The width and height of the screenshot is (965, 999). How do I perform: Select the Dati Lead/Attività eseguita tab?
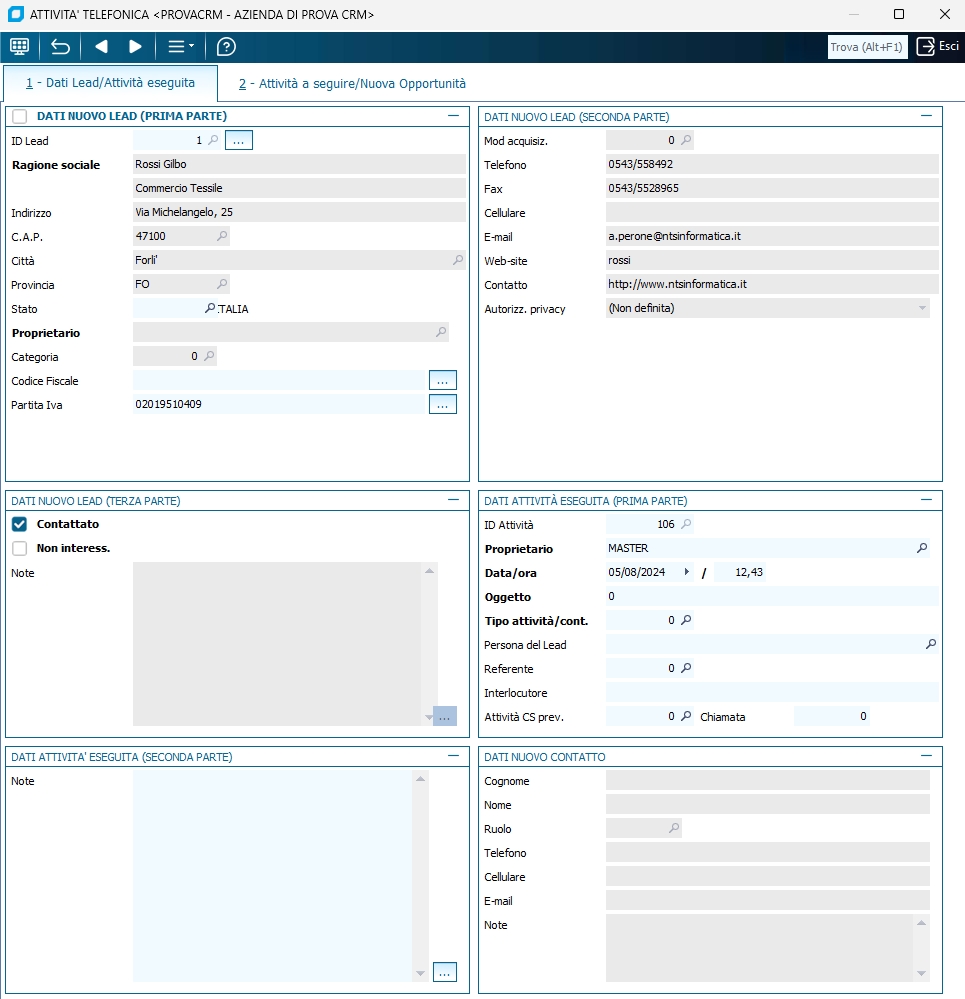point(110,83)
